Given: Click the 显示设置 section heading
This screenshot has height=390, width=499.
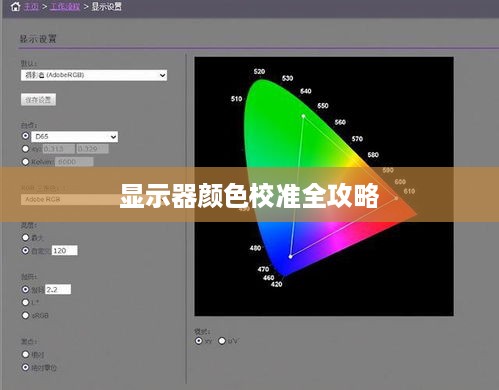Looking at the screenshot, I should point(38,39).
